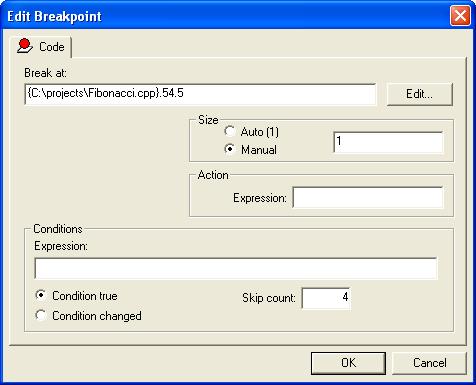Click the Action Expression field
The image size is (476, 385).
[x=368, y=197]
